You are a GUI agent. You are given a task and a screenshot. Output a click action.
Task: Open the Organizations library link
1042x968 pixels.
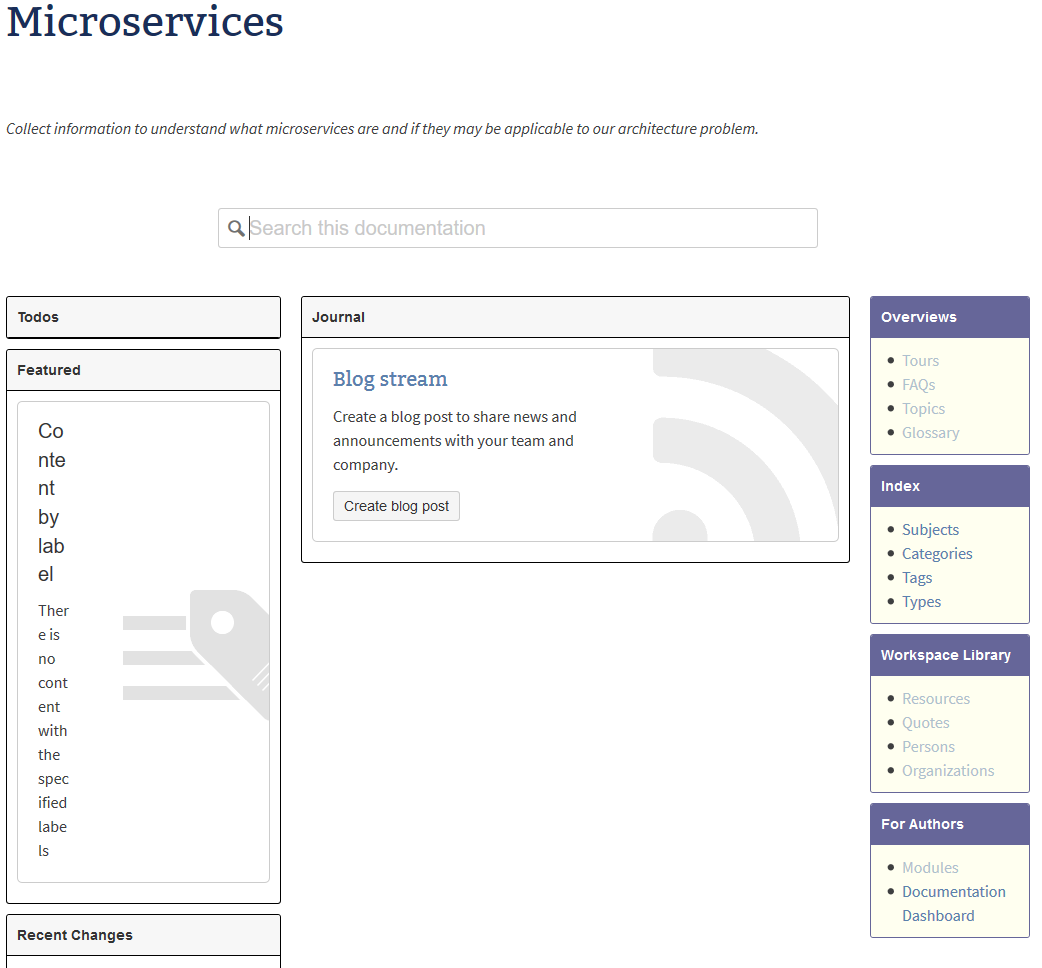pyautogui.click(x=948, y=771)
